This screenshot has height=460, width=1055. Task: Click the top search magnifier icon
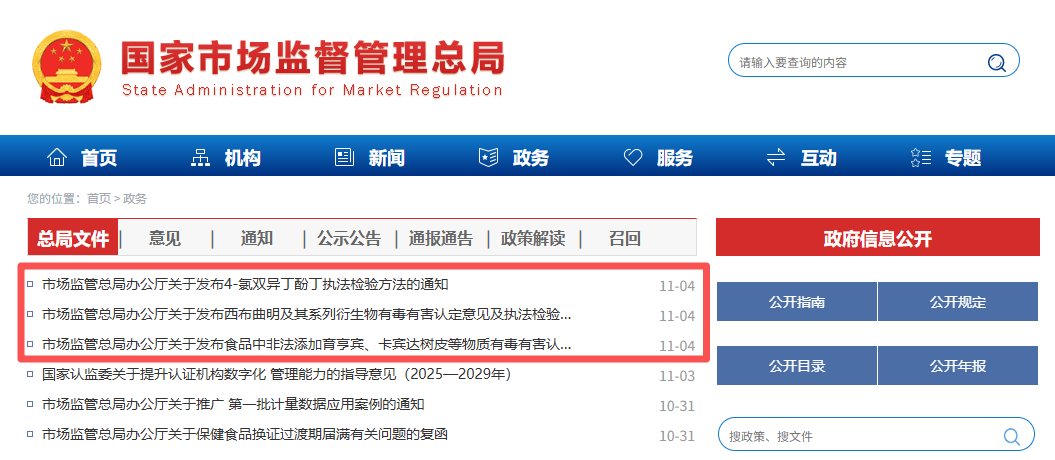pyautogui.click(x=996, y=62)
